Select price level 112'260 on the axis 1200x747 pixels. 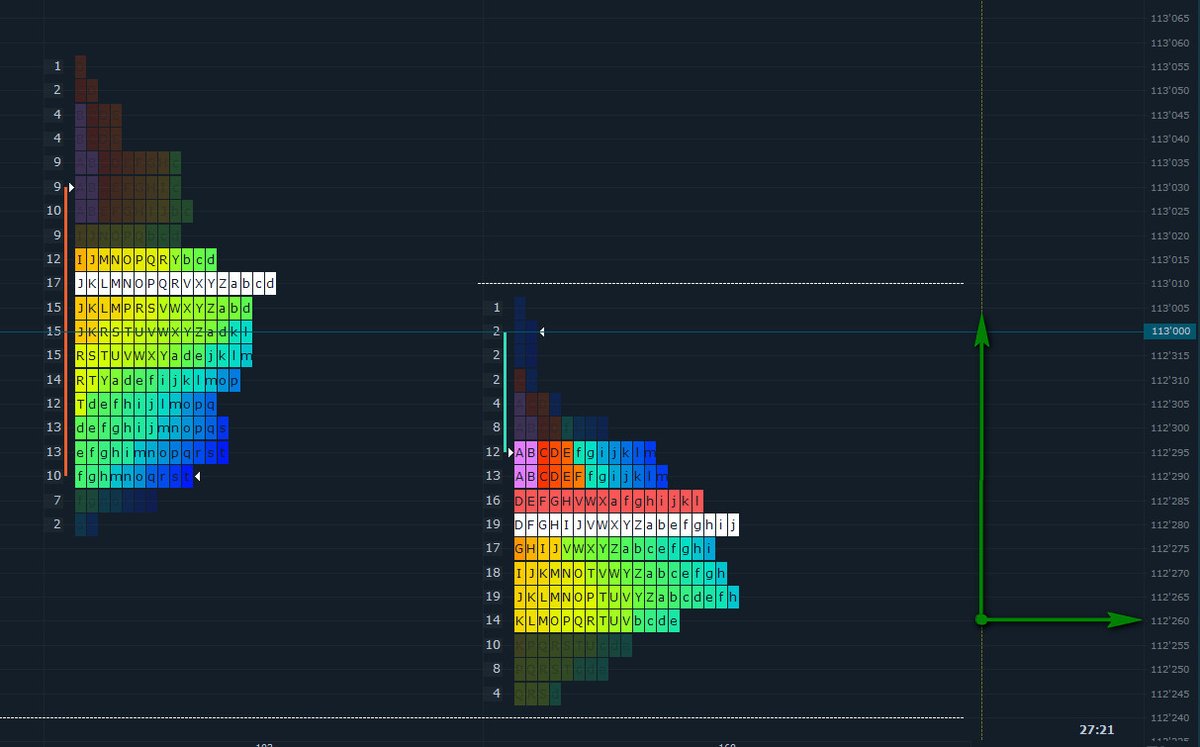pos(1170,621)
